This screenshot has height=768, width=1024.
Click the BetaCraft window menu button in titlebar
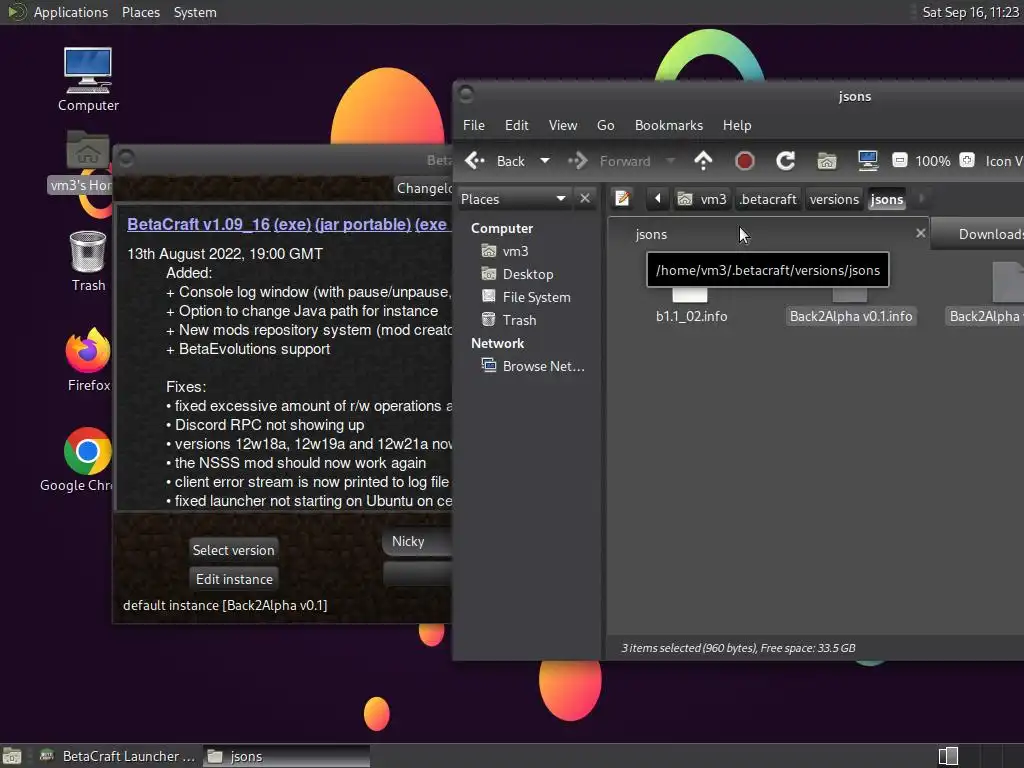[x=126, y=159]
